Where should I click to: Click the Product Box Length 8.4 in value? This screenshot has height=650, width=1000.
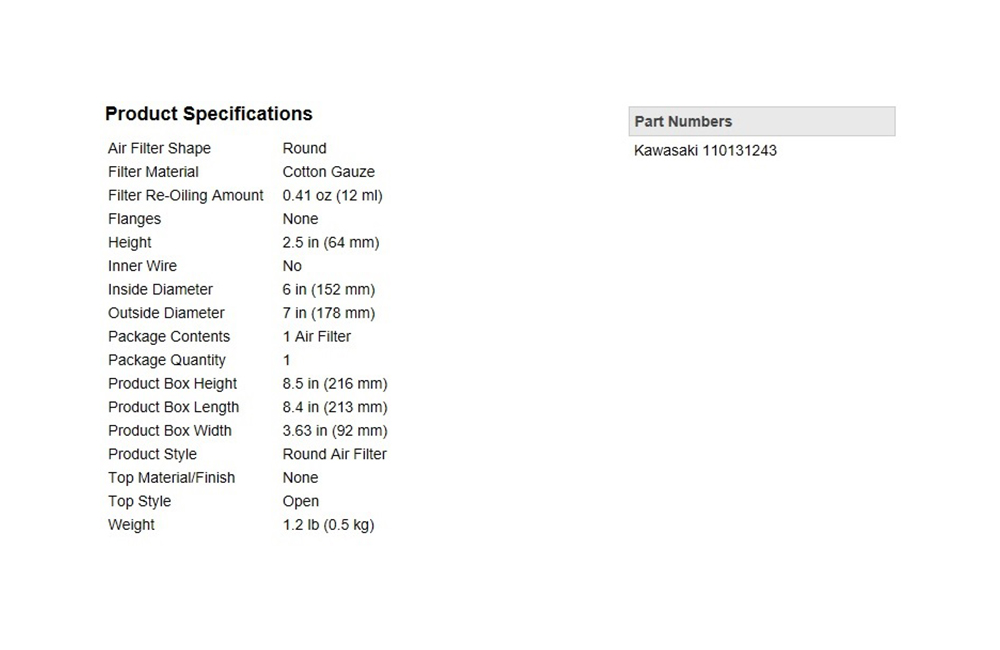point(335,407)
